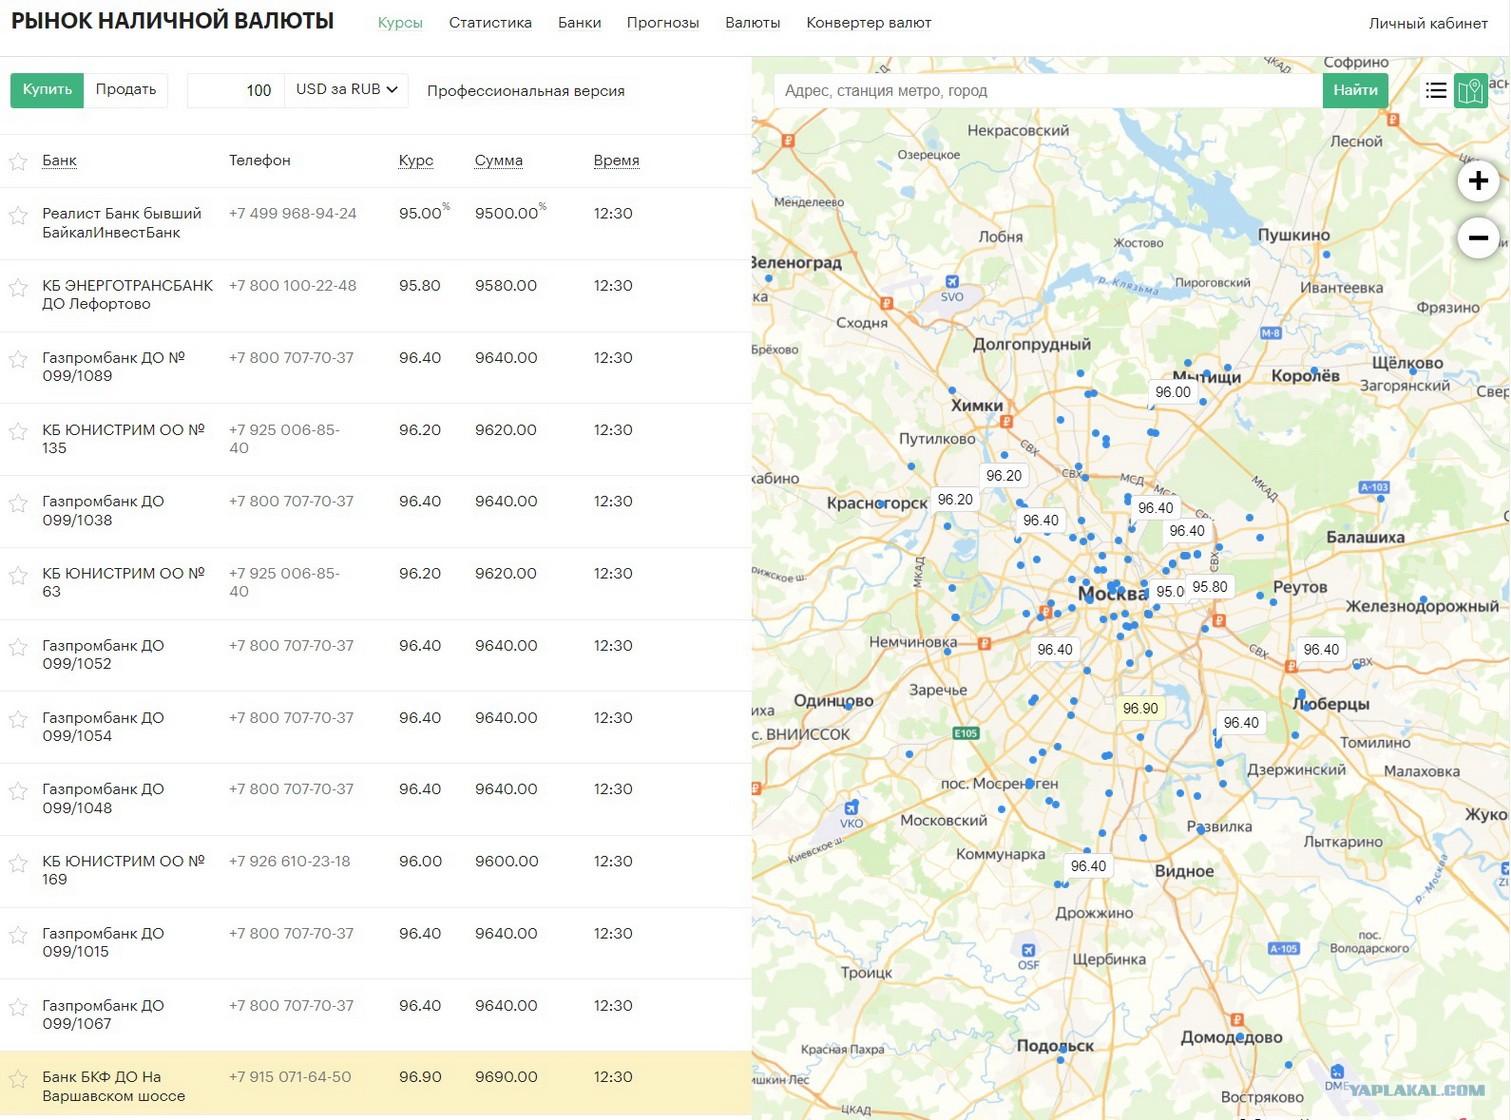
Task: Click Банк БКФ ДО На Варшавском шоссе name
Action: point(114,1086)
